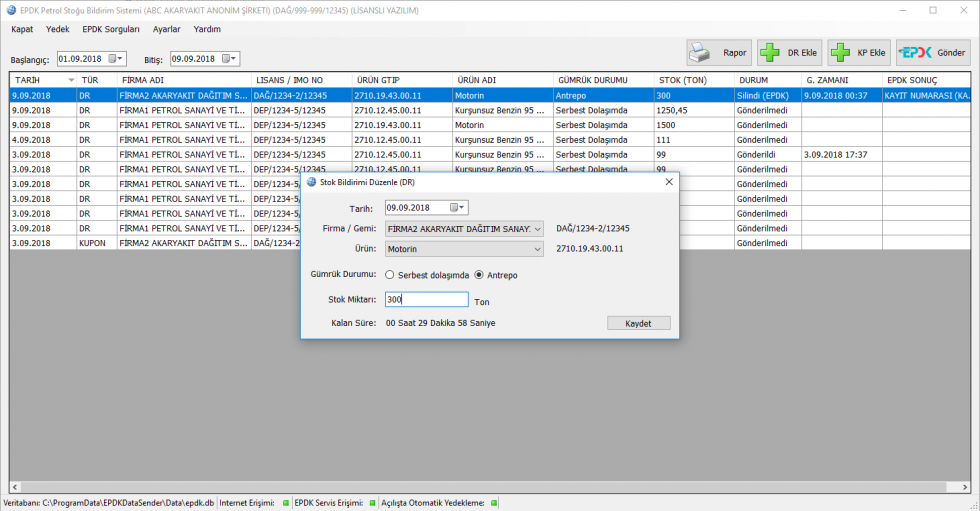Click the EPDK Gönder button
980x511 pixels.
click(932, 53)
